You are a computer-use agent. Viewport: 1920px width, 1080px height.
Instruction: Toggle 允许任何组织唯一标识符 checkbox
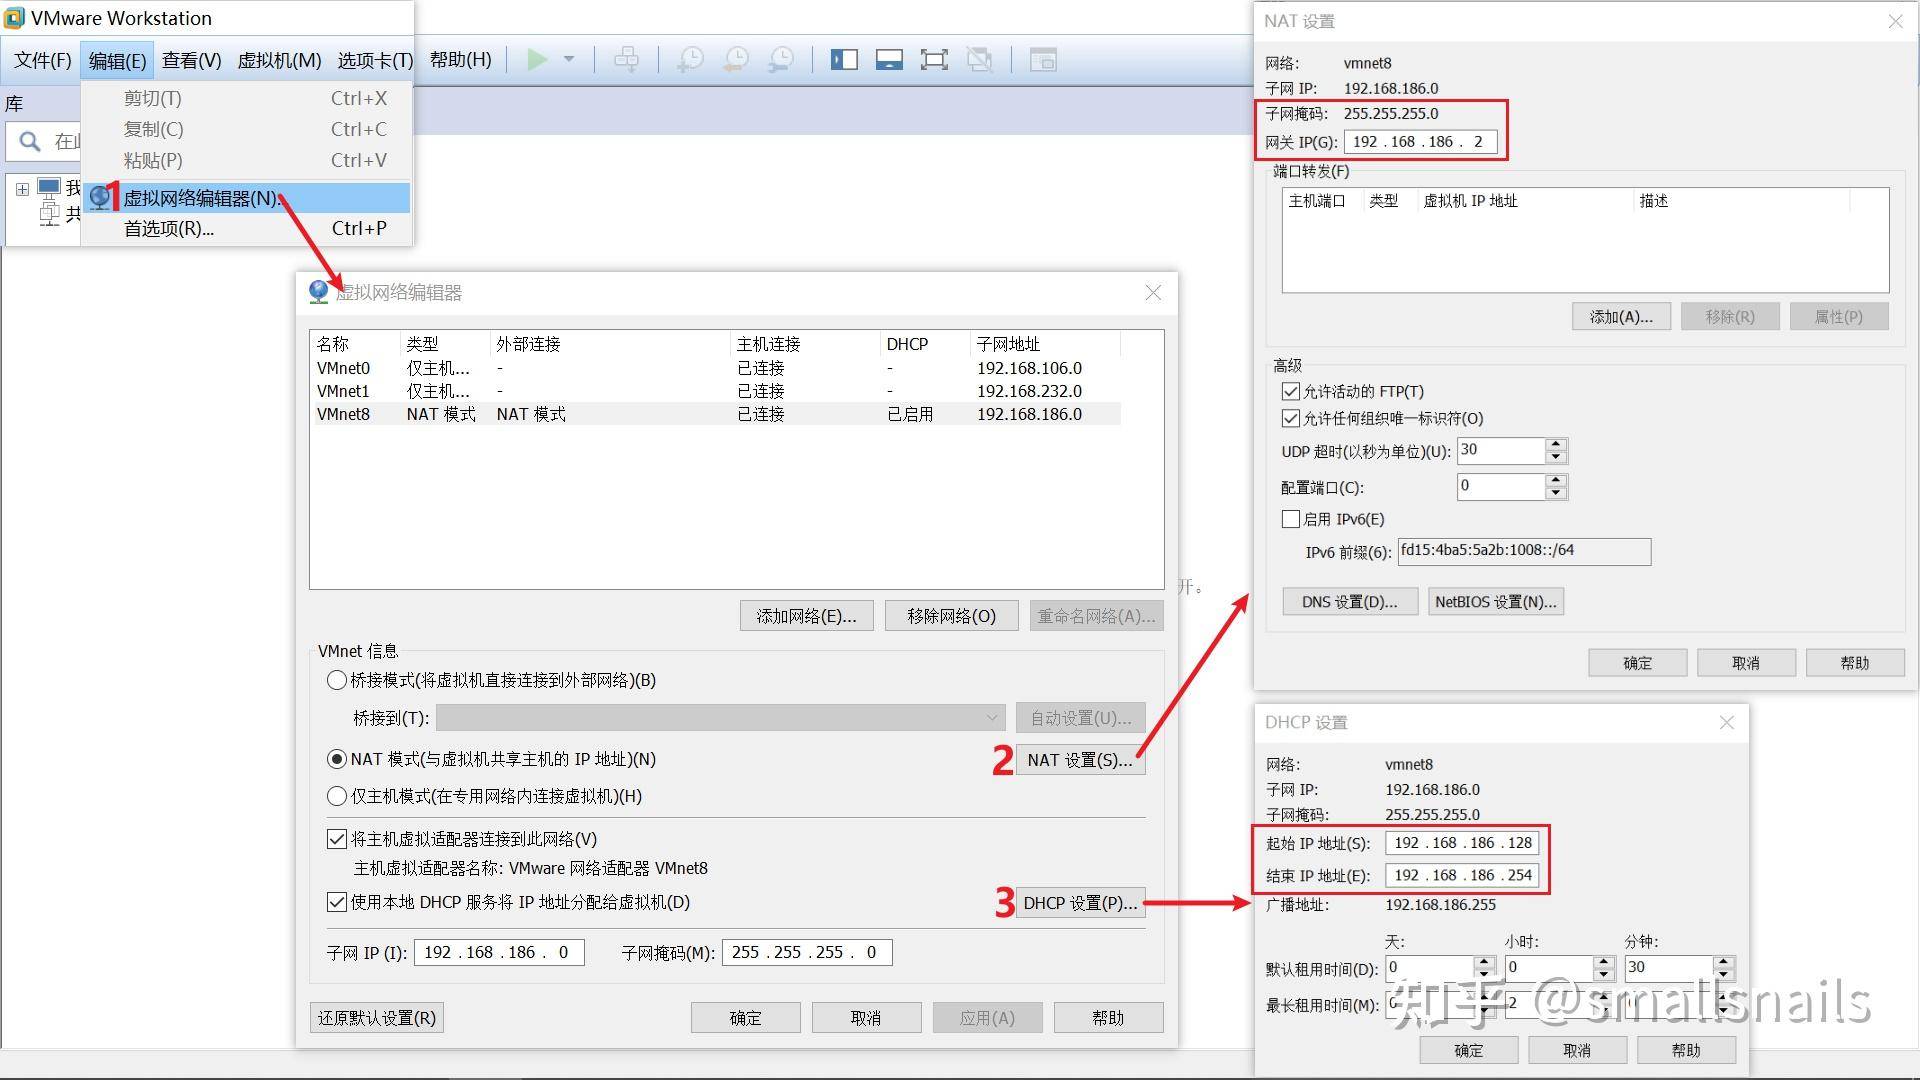1291,418
